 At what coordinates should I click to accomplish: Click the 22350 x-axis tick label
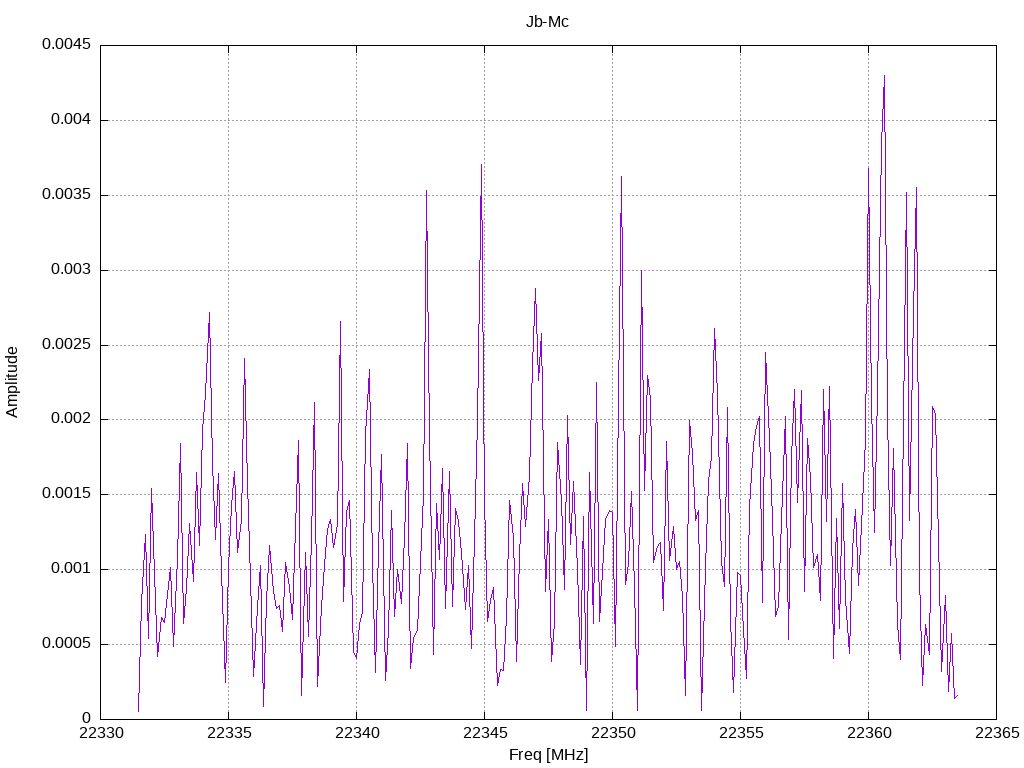click(x=613, y=733)
